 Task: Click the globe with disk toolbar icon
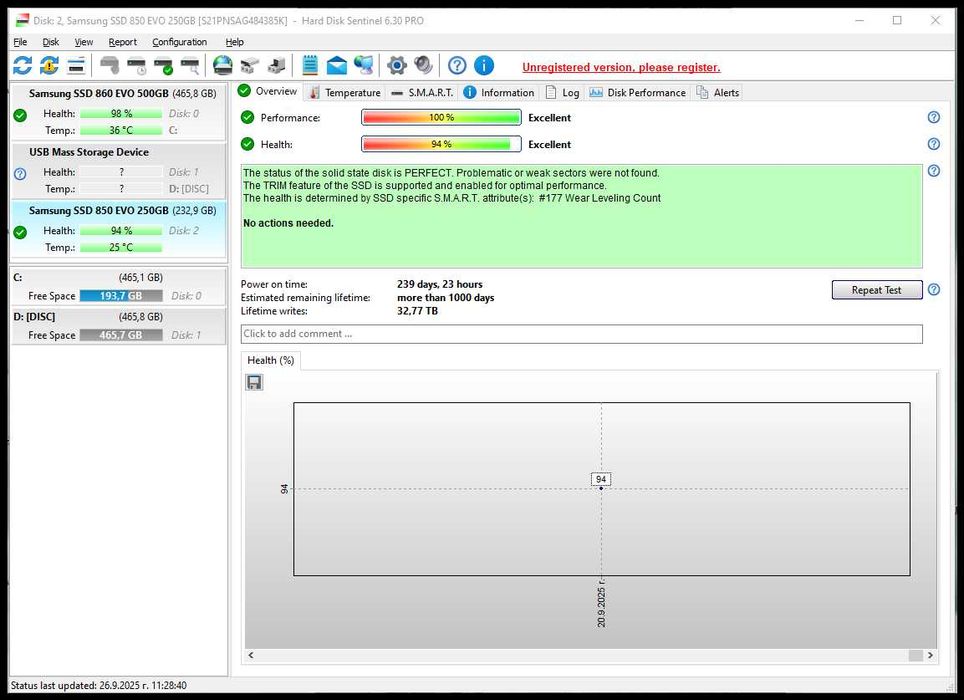coord(223,65)
